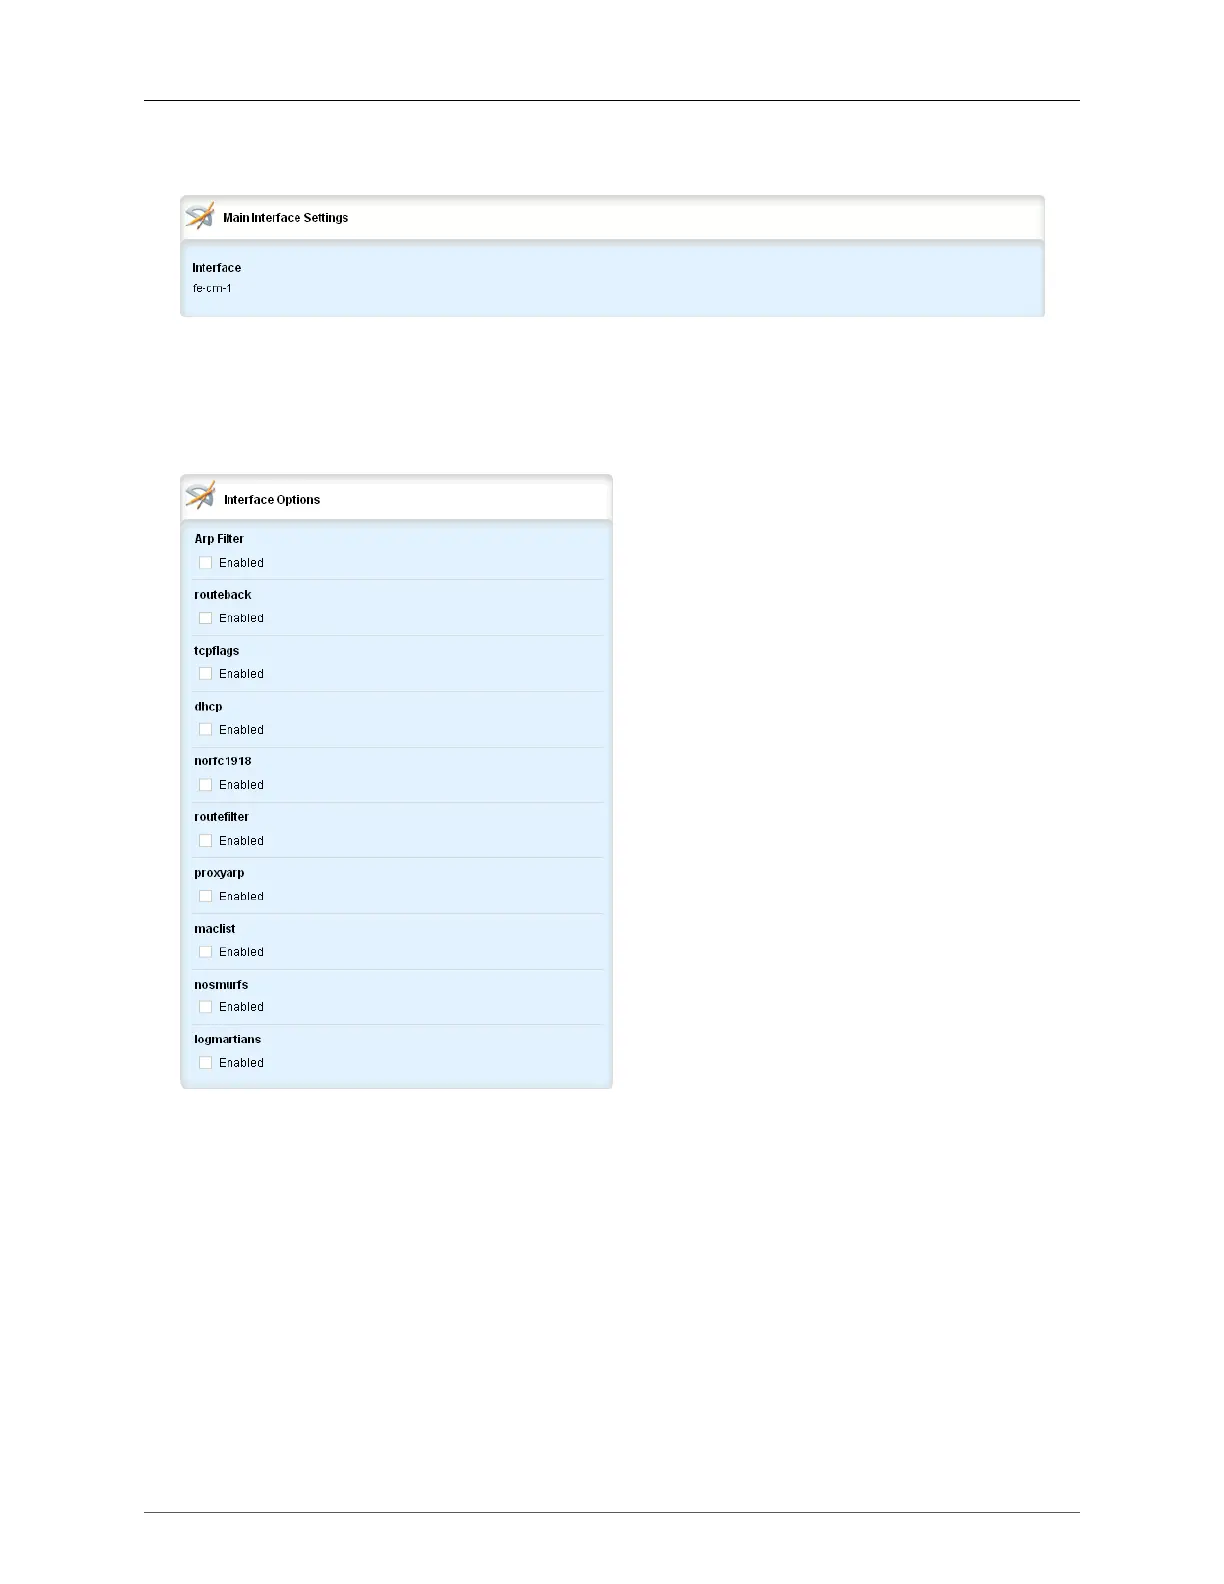Click the 'Interface Options' title text
This screenshot has height=1584, width=1224.
pos(272,500)
